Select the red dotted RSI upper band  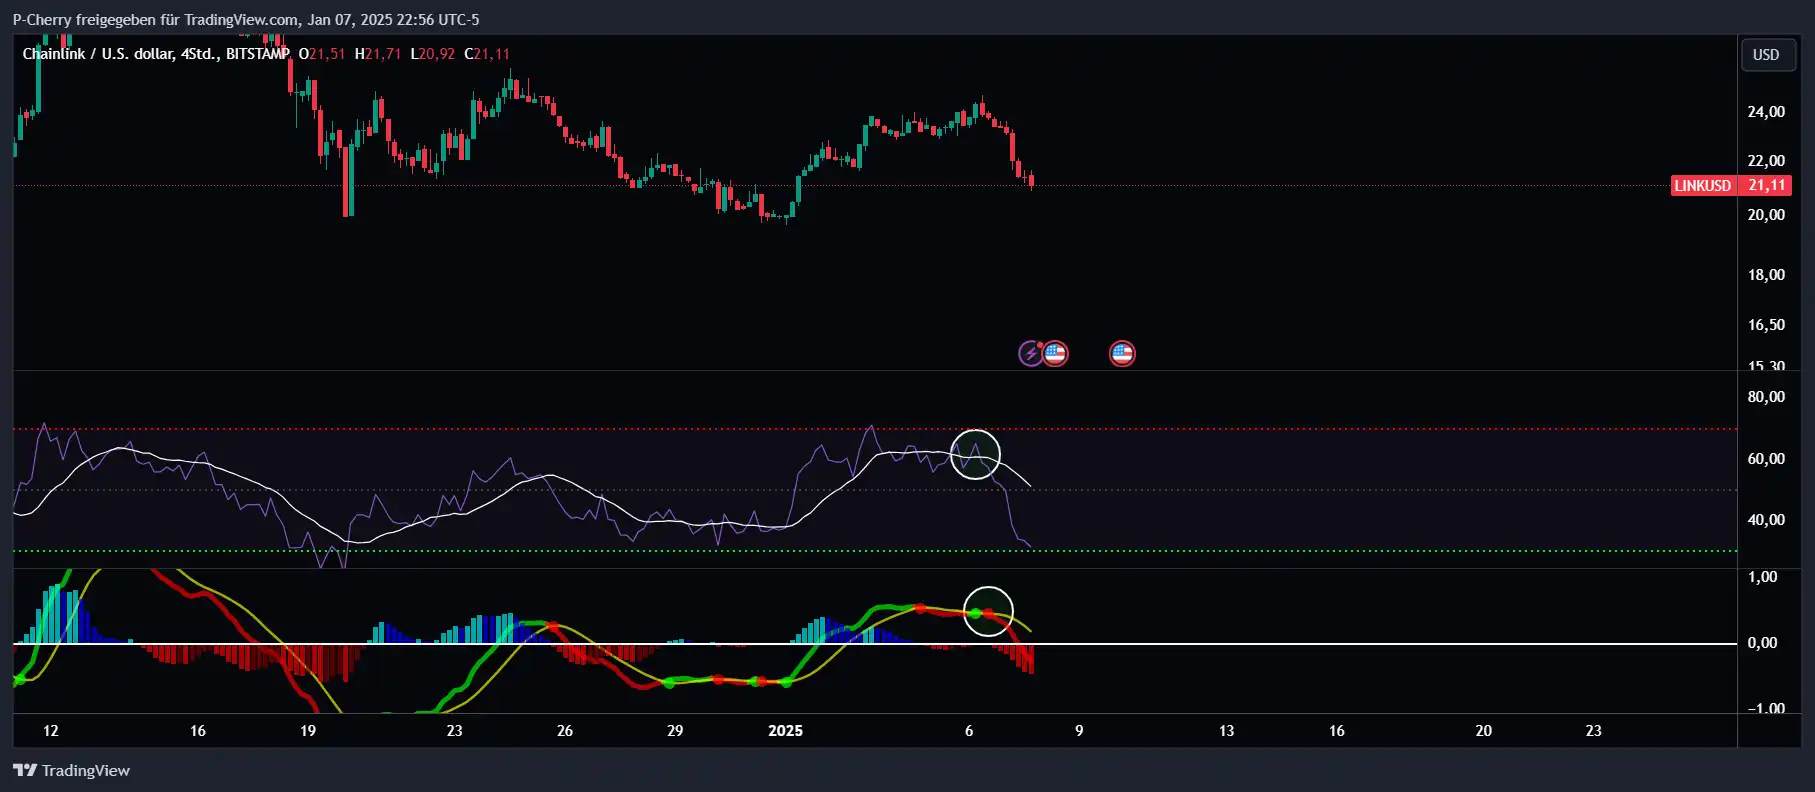click(x=875, y=429)
